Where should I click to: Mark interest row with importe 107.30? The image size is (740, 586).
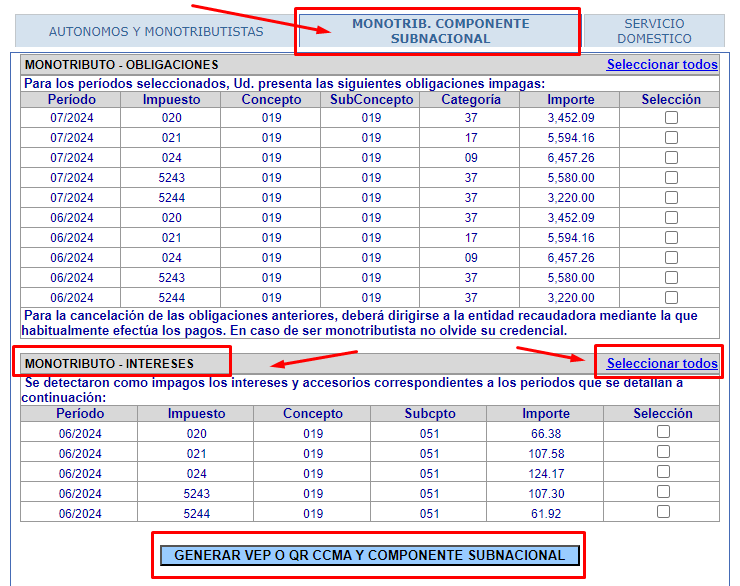click(663, 492)
